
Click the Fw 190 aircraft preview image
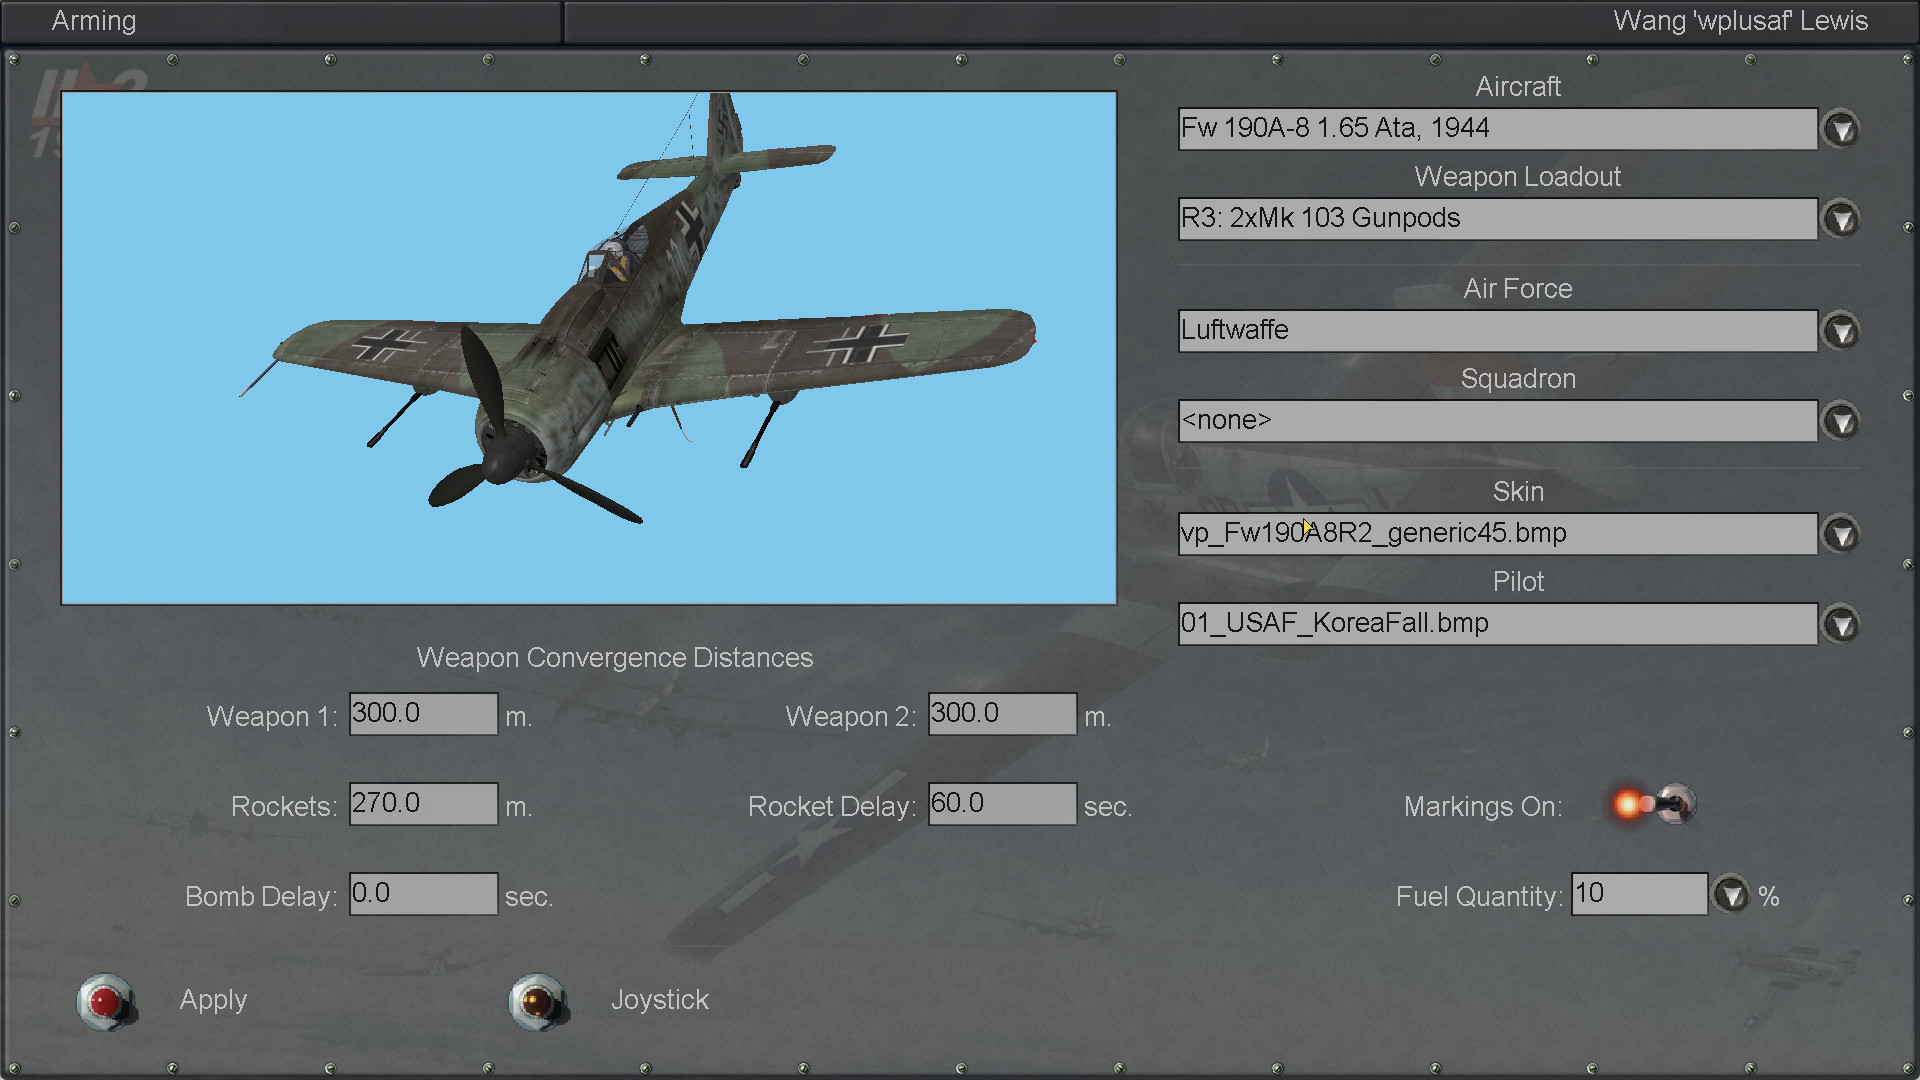(589, 348)
